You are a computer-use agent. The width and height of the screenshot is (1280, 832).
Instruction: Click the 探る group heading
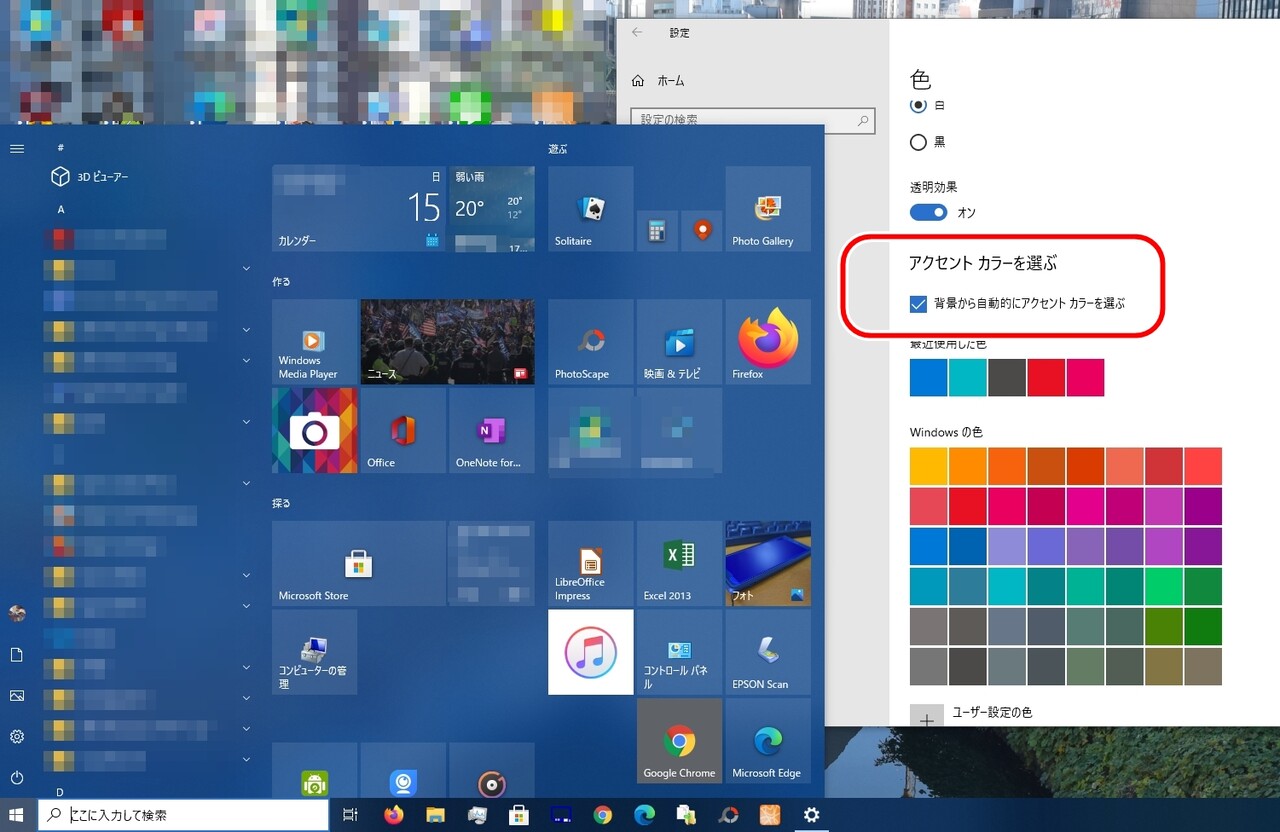pyautogui.click(x=281, y=504)
